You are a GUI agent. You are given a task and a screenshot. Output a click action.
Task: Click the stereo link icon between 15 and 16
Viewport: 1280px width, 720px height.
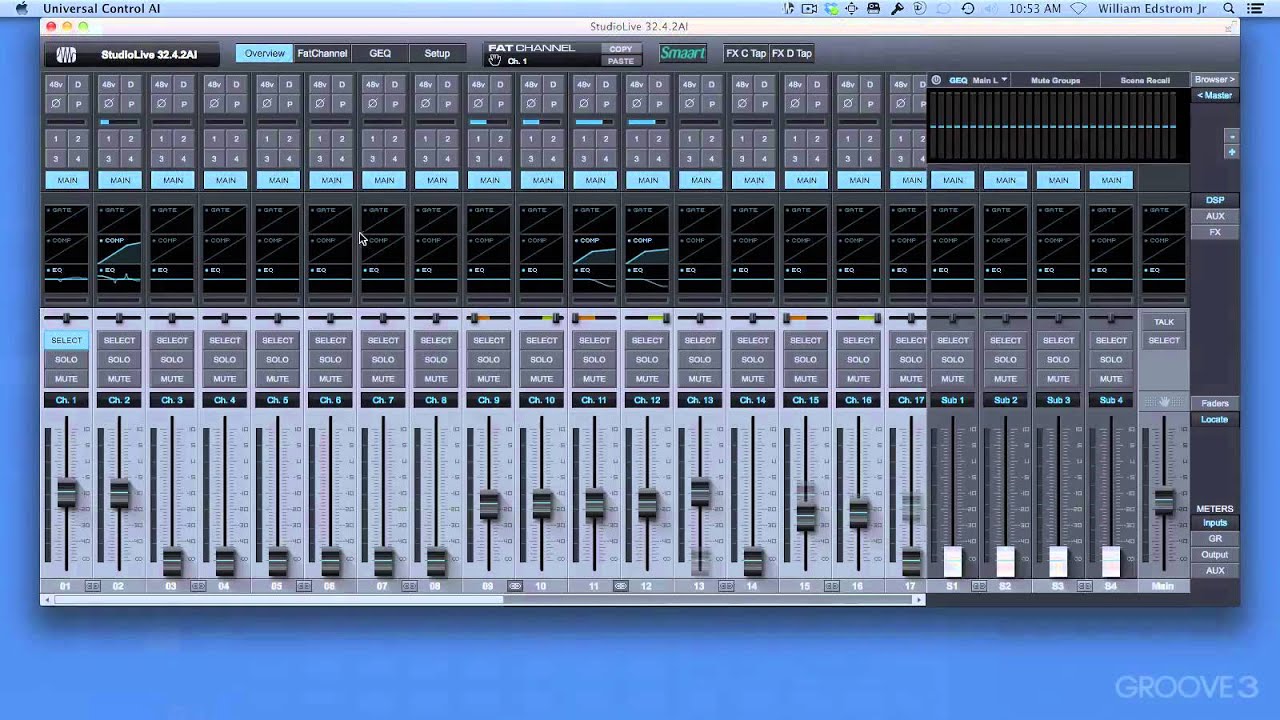point(832,586)
